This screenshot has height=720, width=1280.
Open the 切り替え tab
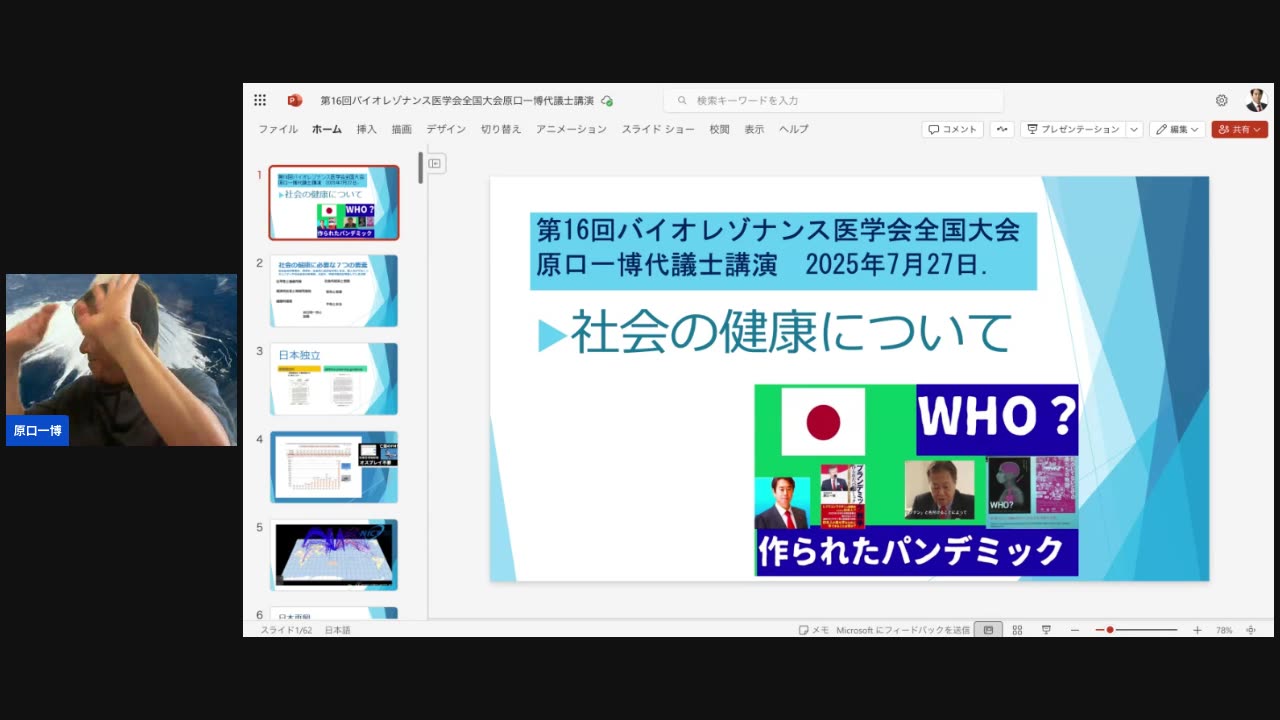(x=501, y=129)
